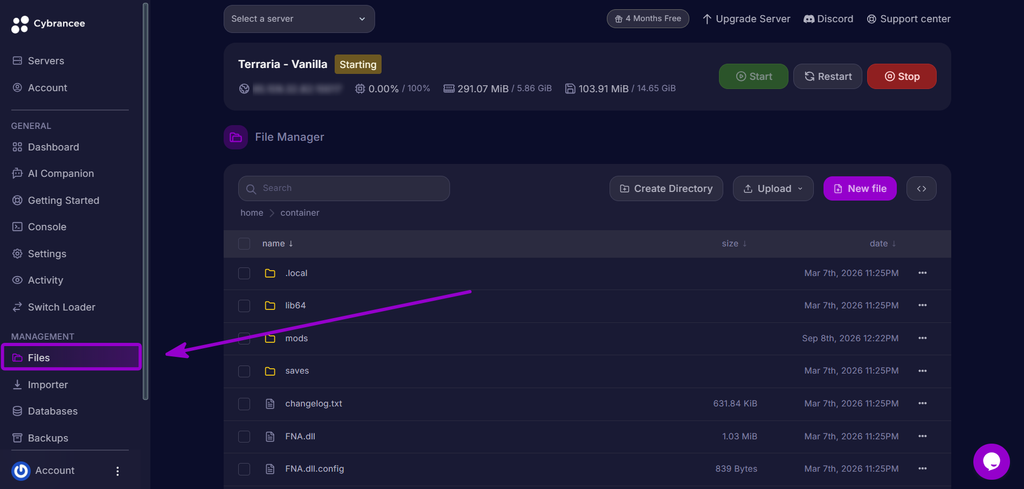Click the Upgrade Server link
The width and height of the screenshot is (1024, 489).
click(x=746, y=19)
